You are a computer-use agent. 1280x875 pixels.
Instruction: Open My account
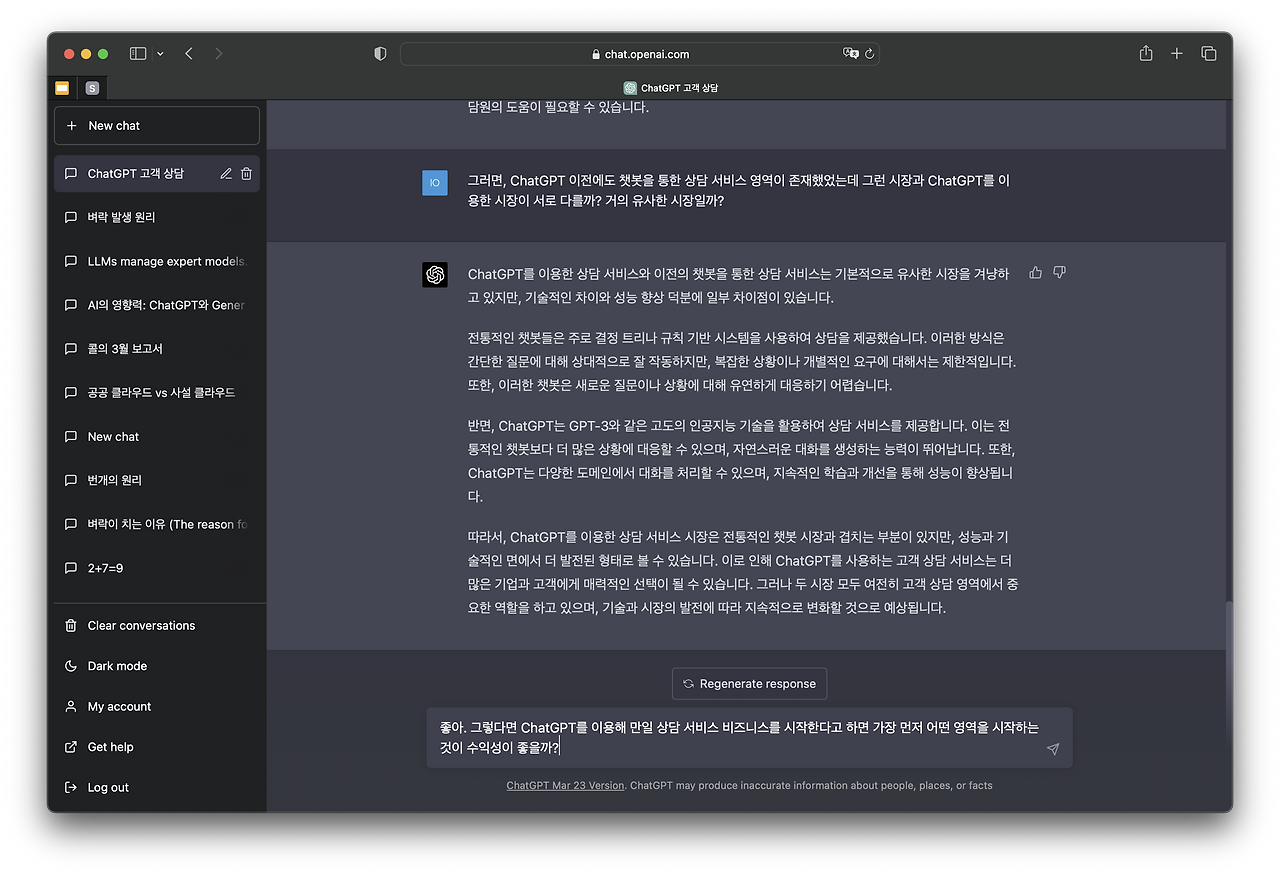tap(118, 706)
